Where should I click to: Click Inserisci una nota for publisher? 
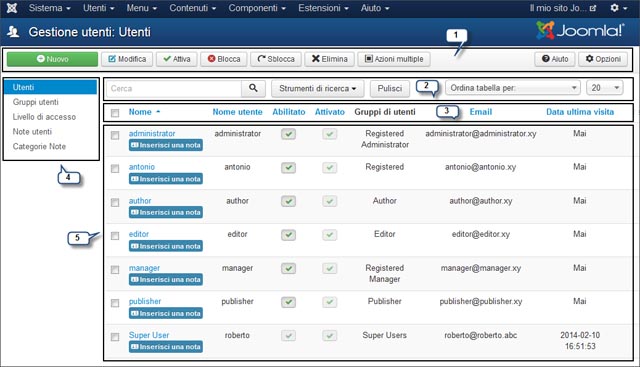166,314
